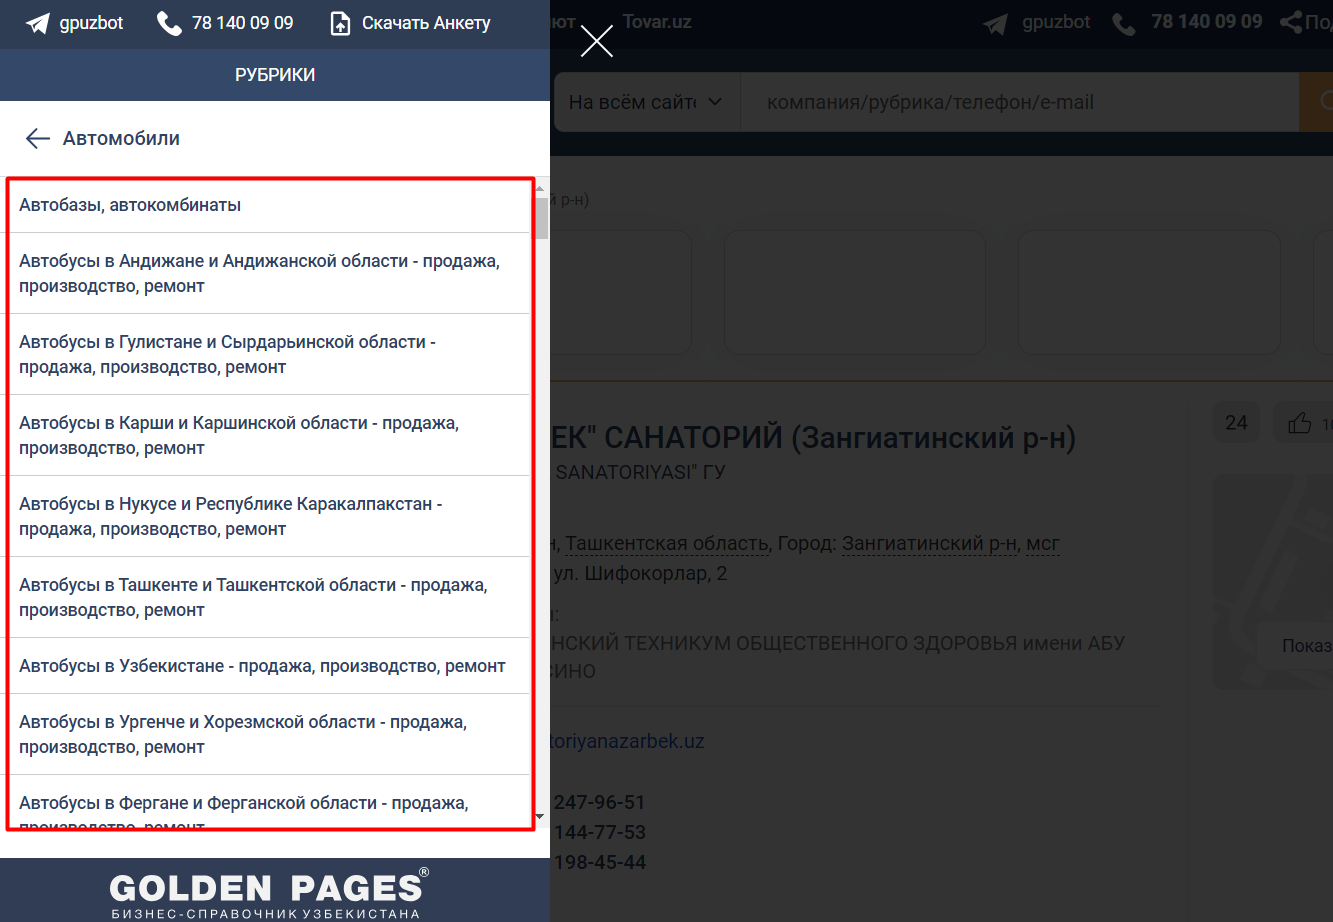Click phone number ending 198-45-44

coord(599,862)
